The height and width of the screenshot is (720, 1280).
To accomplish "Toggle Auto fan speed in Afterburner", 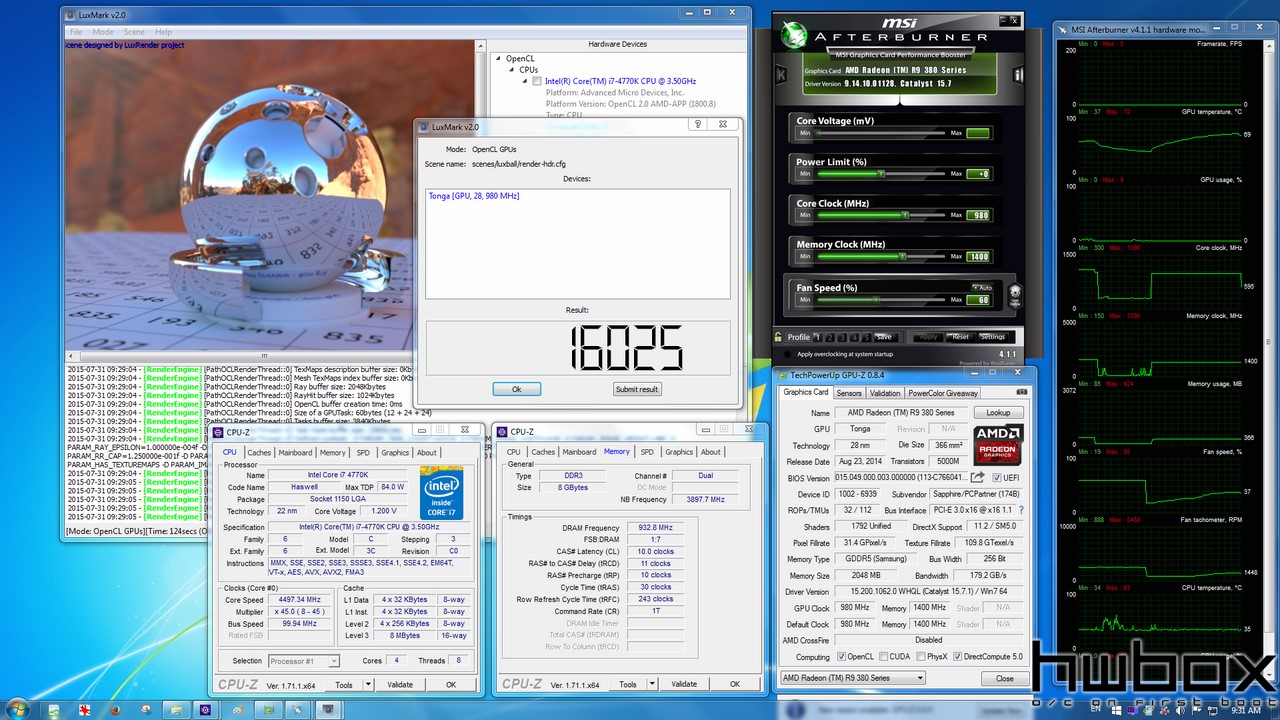I will [x=980, y=288].
